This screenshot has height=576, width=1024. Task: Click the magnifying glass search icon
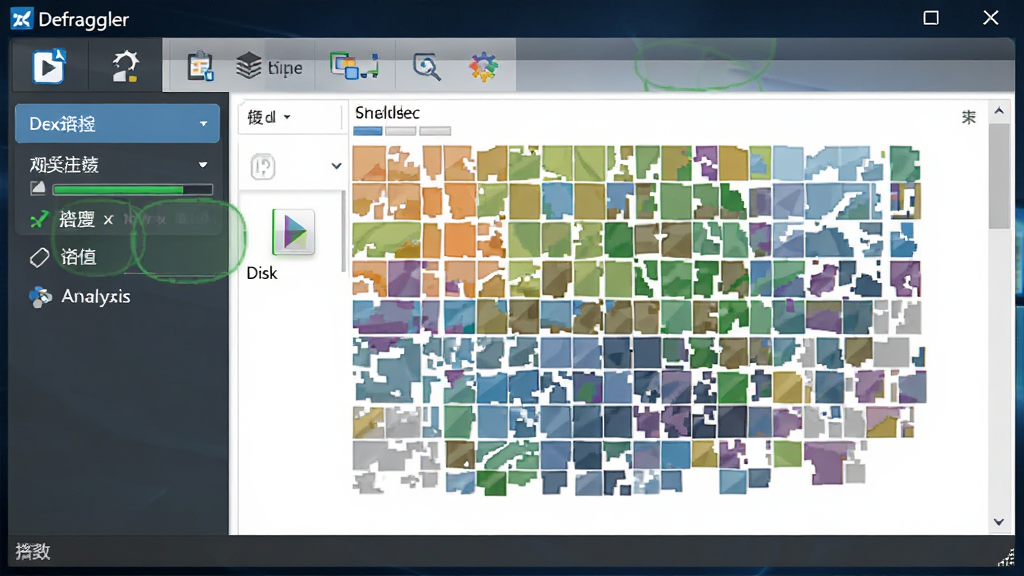[x=426, y=67]
